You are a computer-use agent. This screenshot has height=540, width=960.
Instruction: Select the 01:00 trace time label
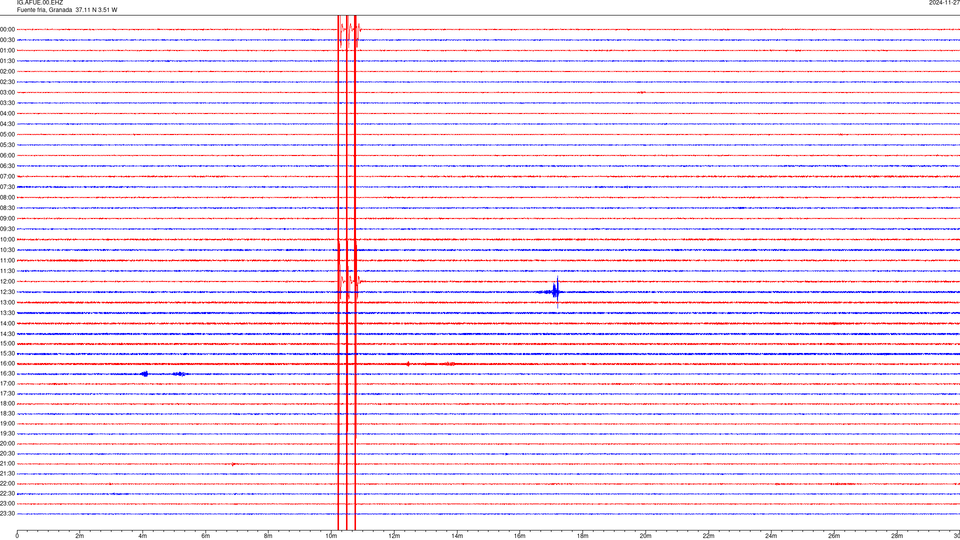[7, 51]
